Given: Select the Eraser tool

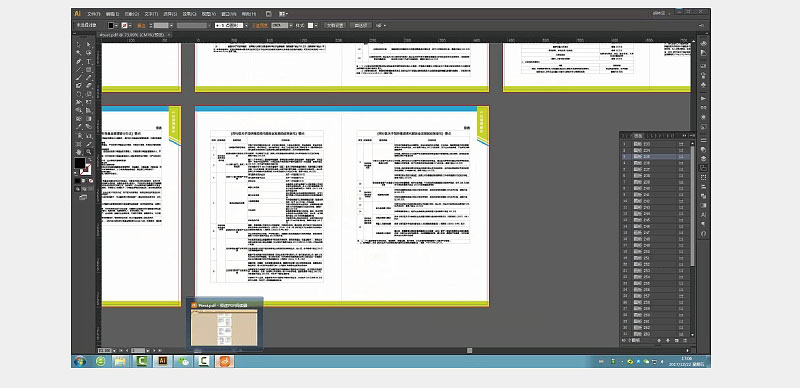Looking at the screenshot, I should [89, 85].
